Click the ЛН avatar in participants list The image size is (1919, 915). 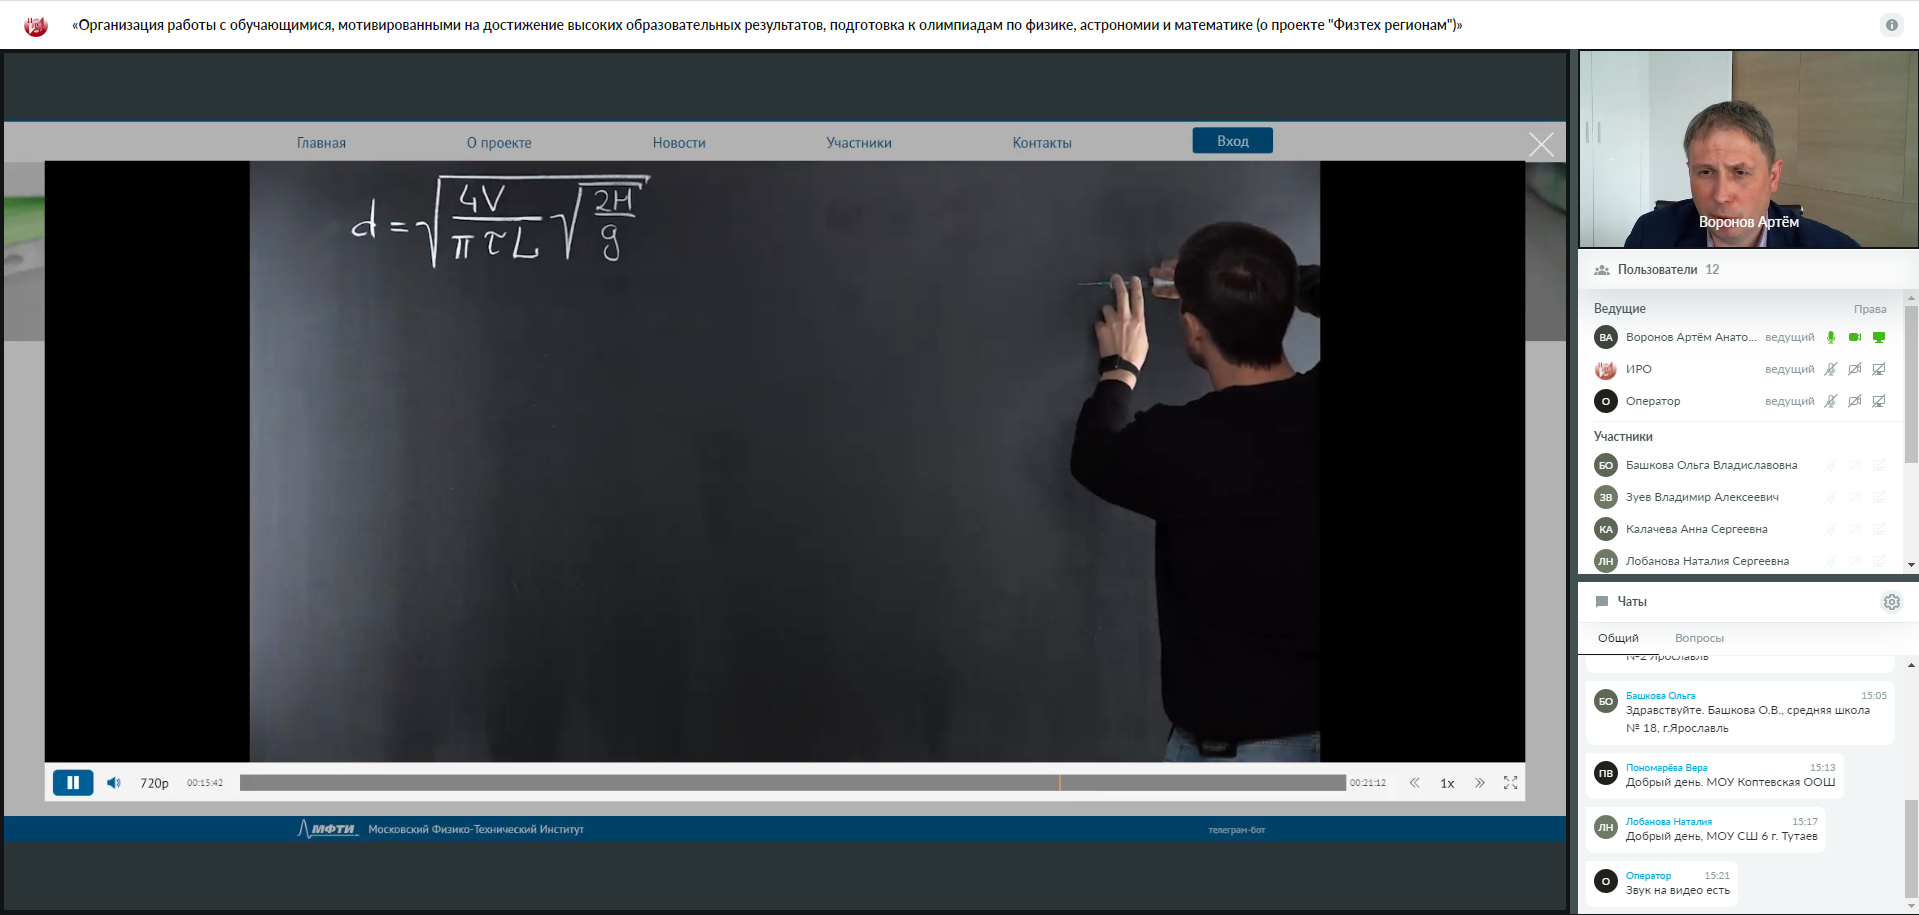click(x=1606, y=561)
